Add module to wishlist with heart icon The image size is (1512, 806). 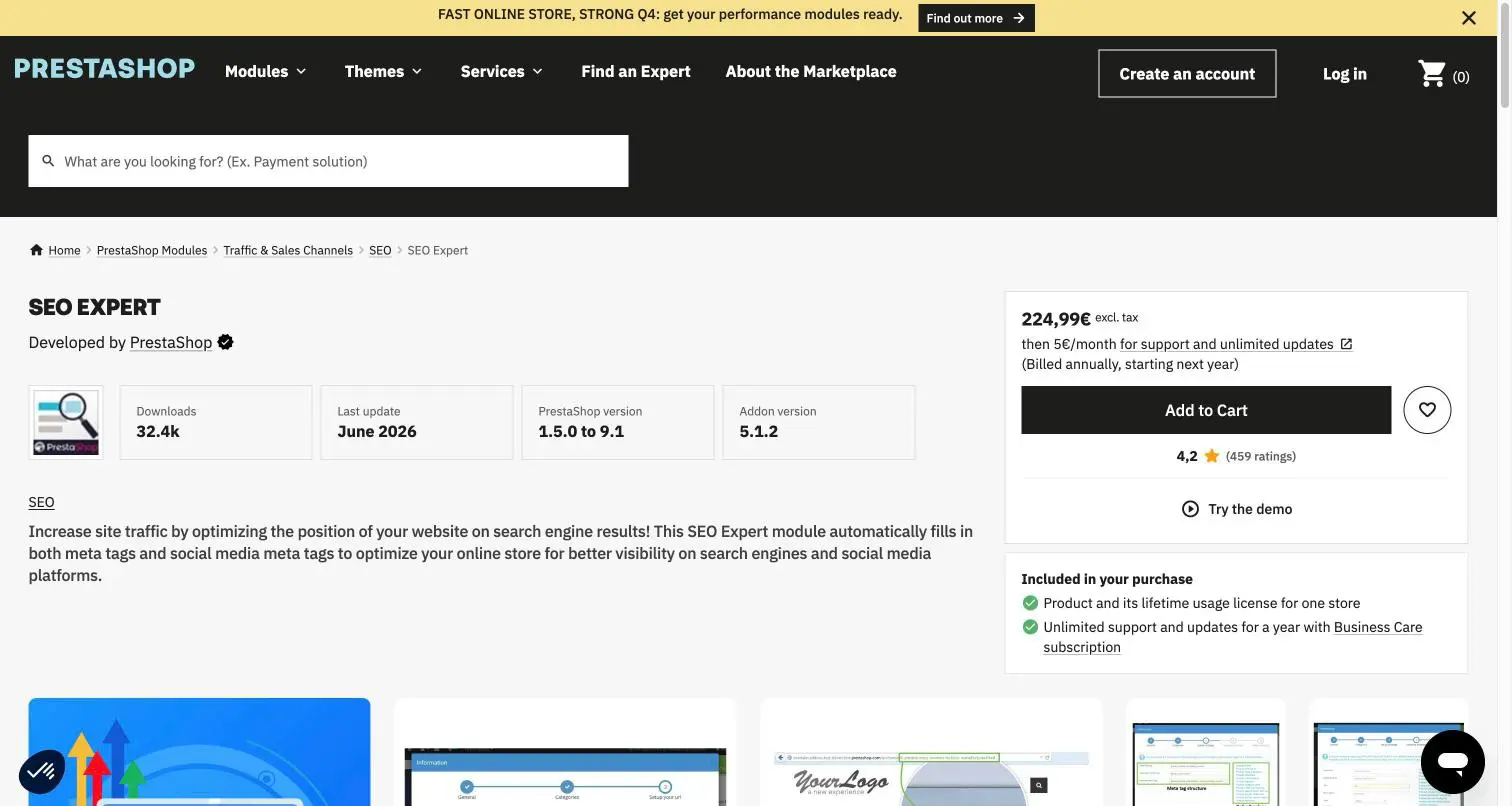click(x=1427, y=410)
